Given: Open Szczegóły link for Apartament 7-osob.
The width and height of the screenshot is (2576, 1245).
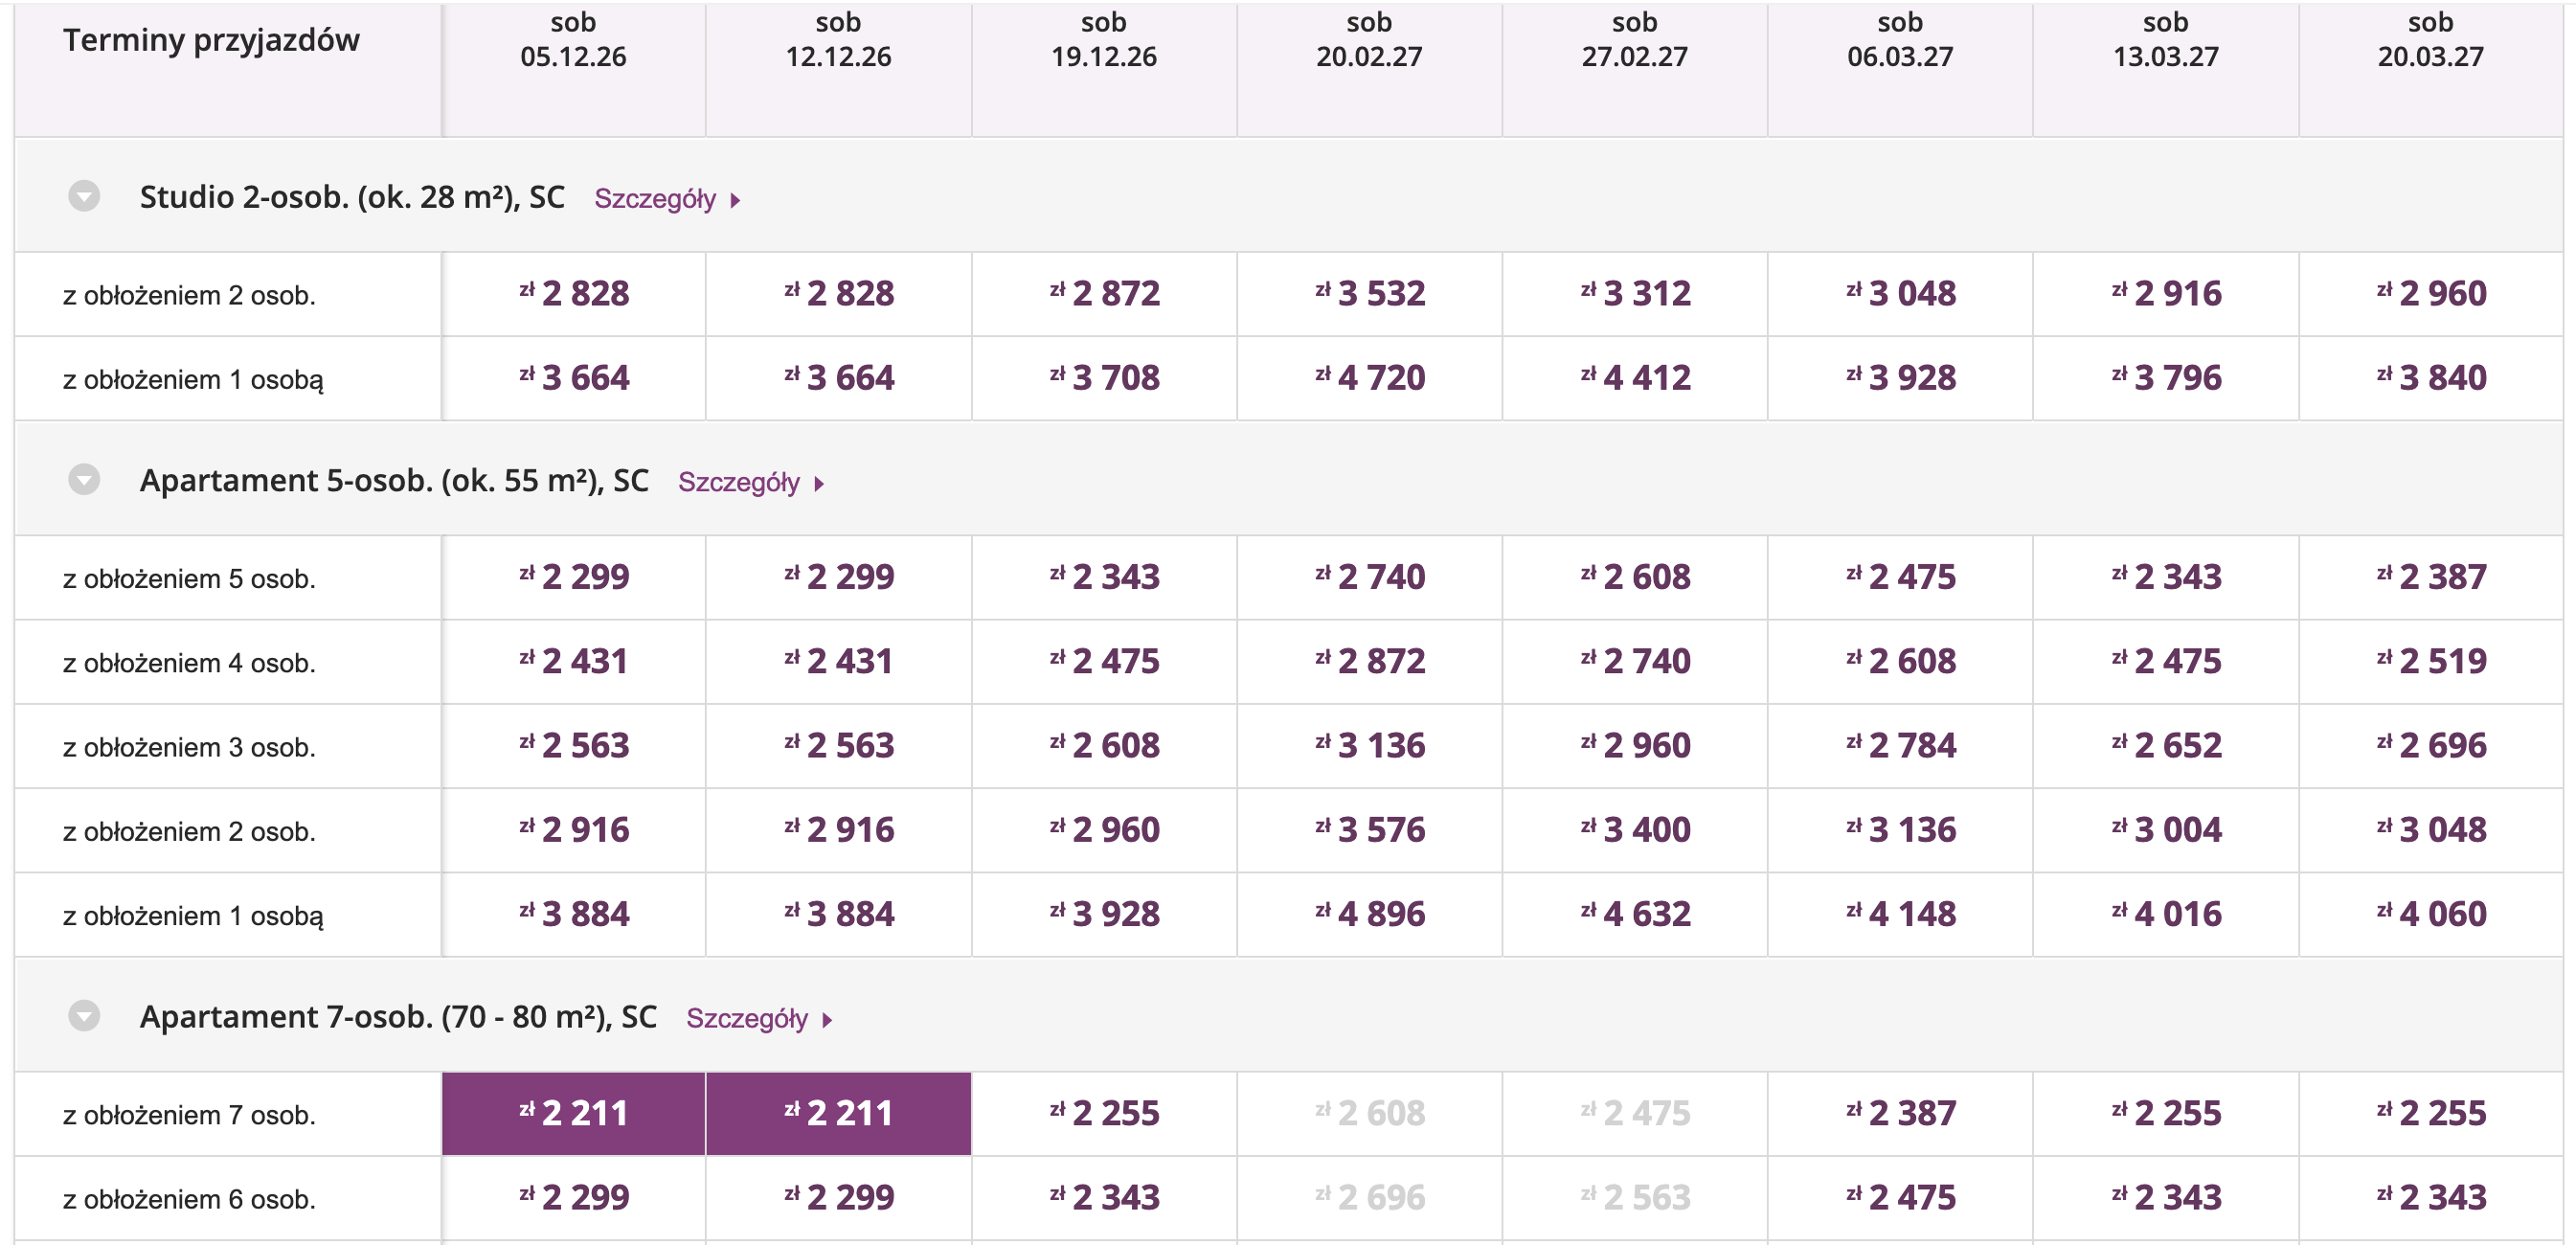Looking at the screenshot, I should (759, 1018).
